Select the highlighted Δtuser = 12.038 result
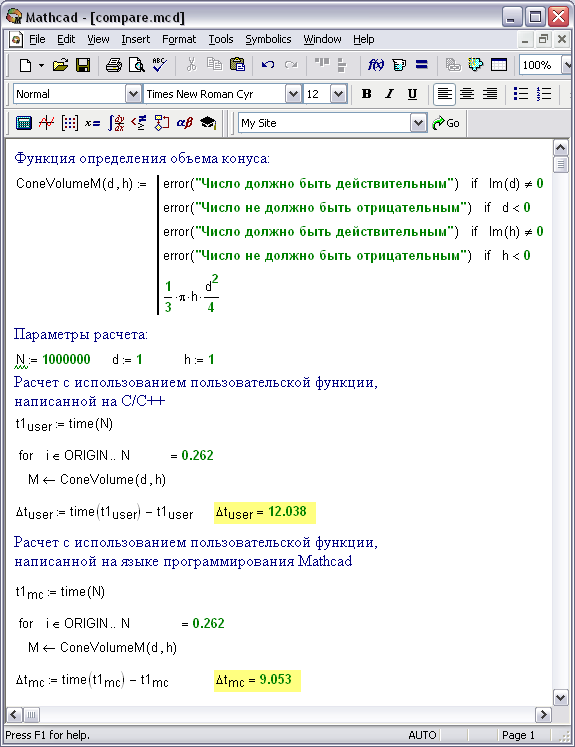 (x=264, y=513)
